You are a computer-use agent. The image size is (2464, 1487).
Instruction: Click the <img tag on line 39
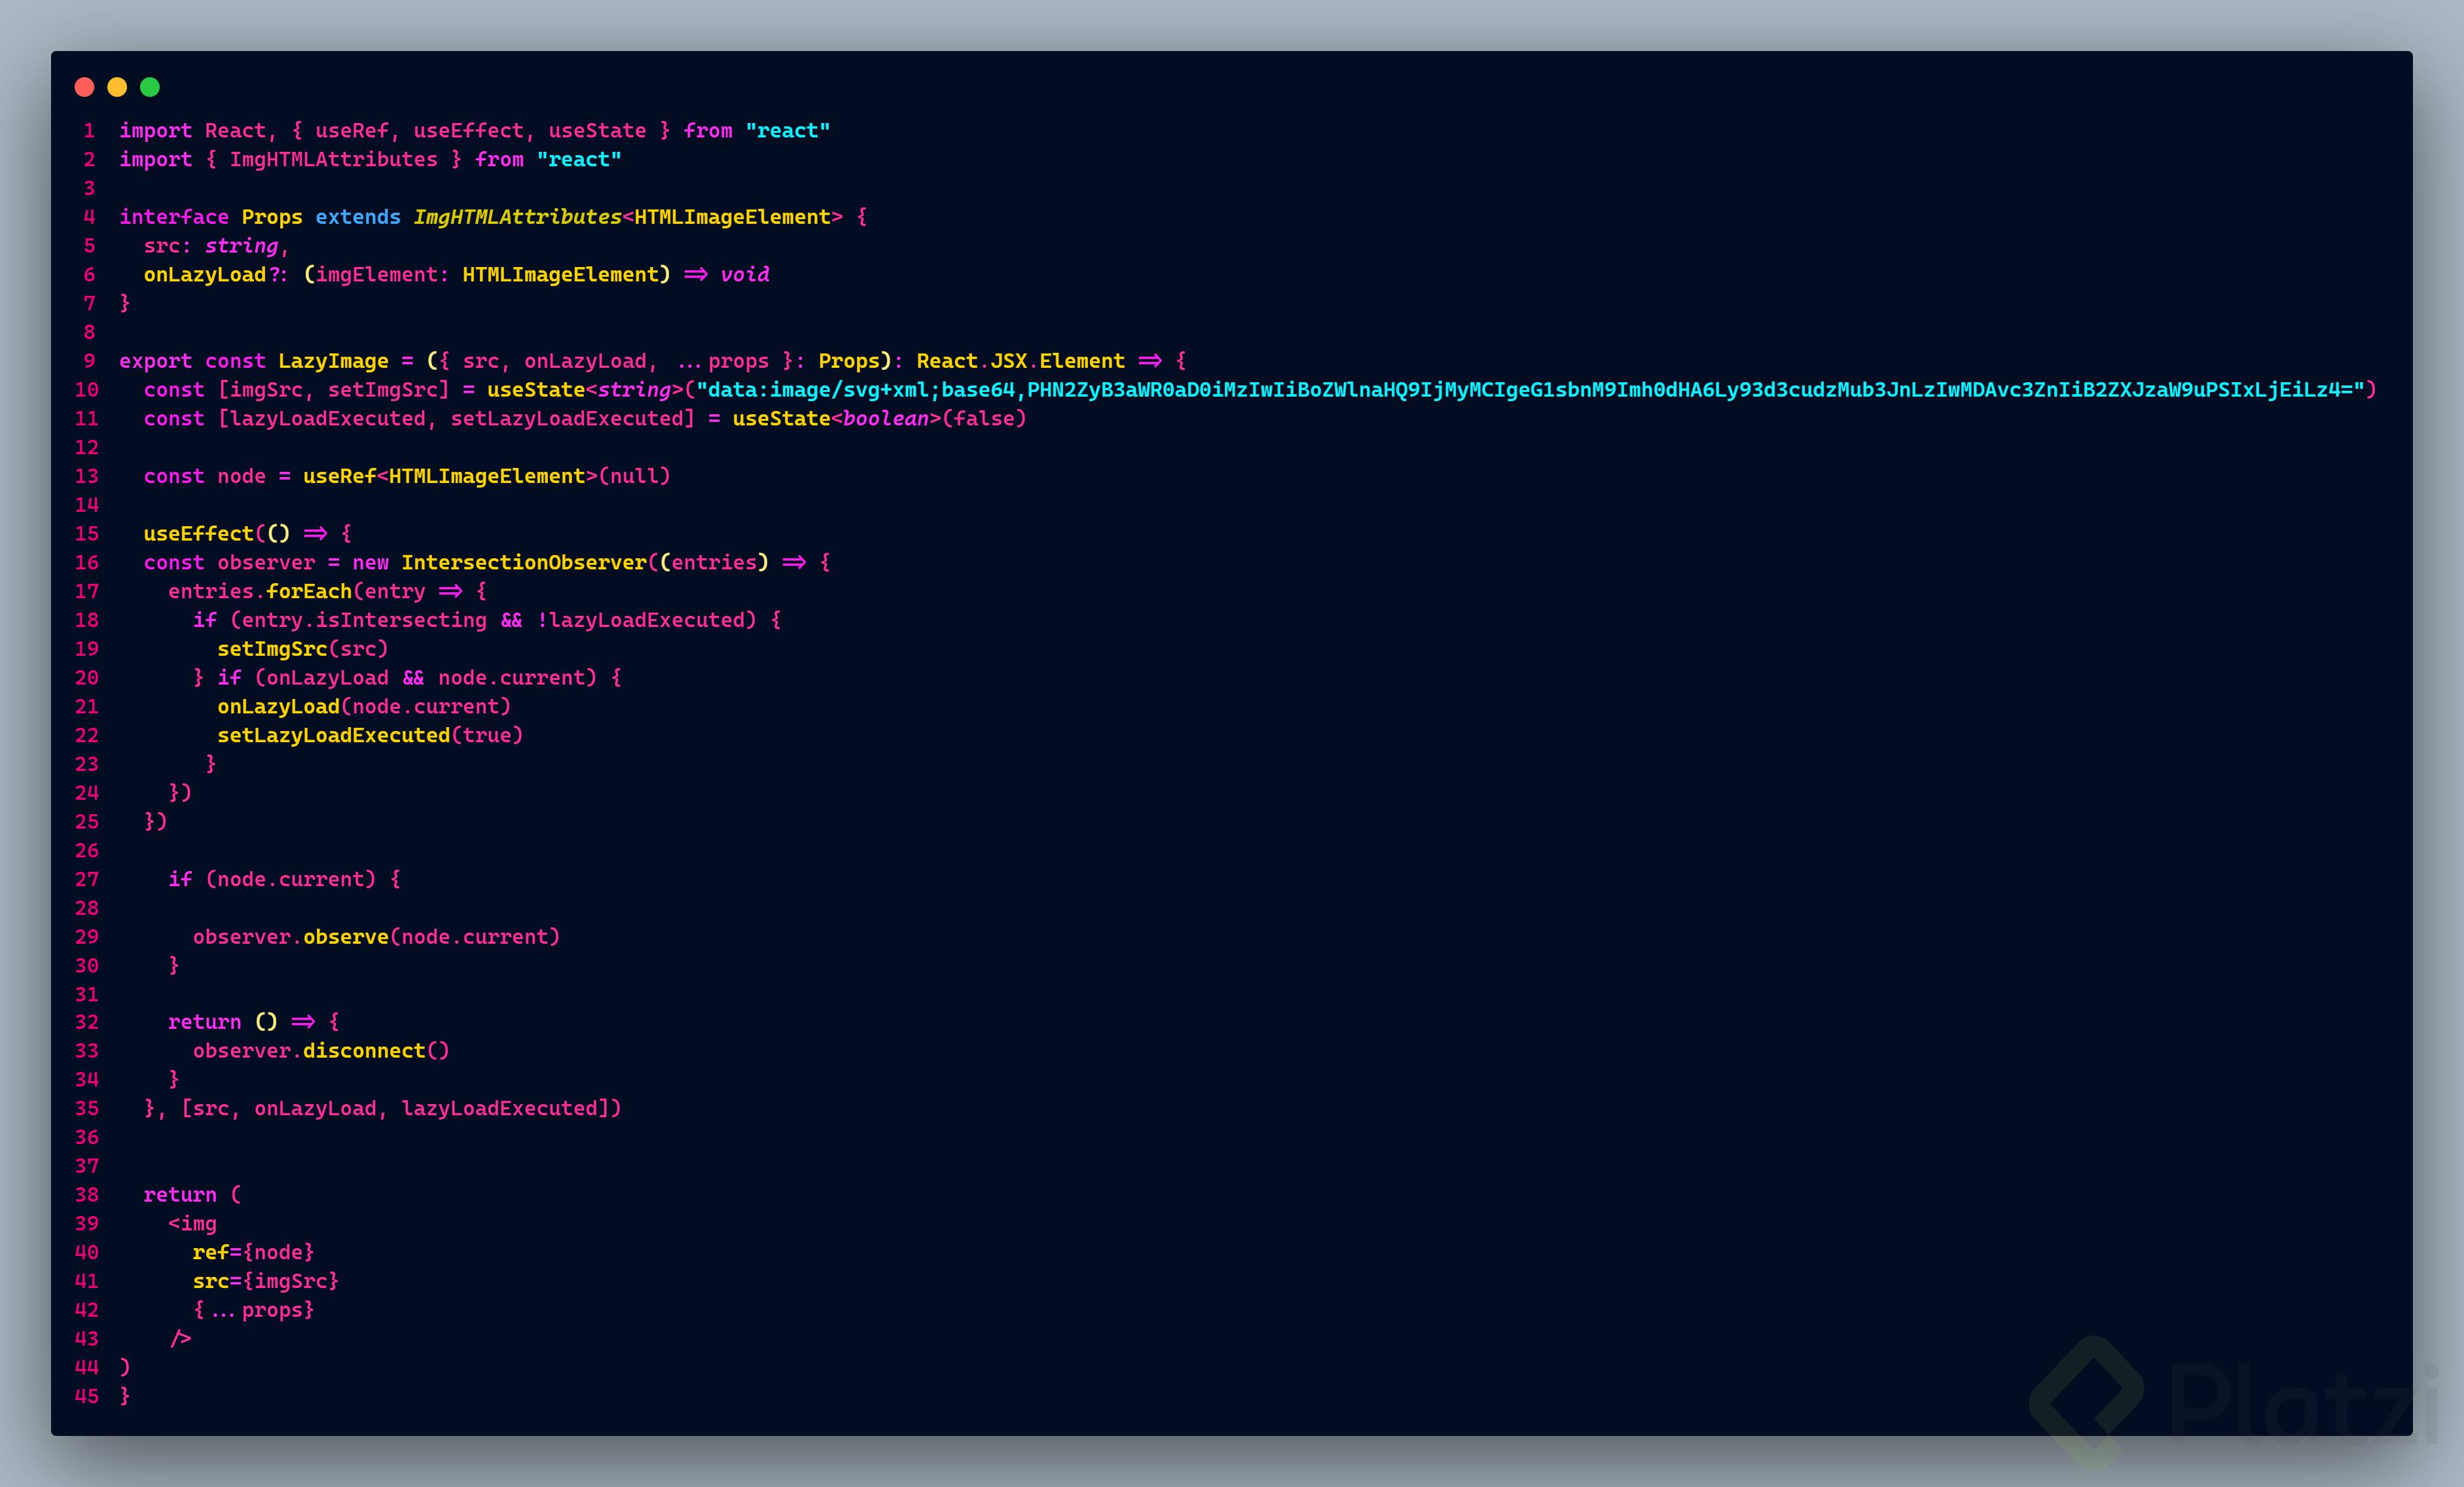click(x=192, y=1224)
